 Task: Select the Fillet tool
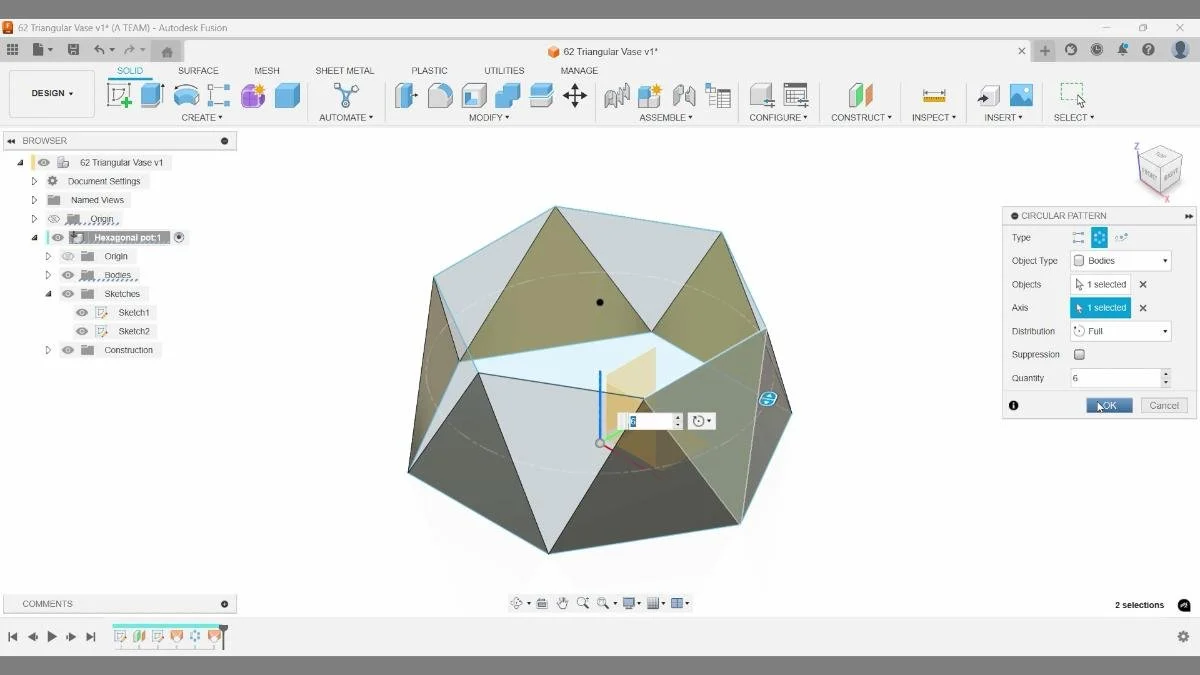(x=440, y=95)
